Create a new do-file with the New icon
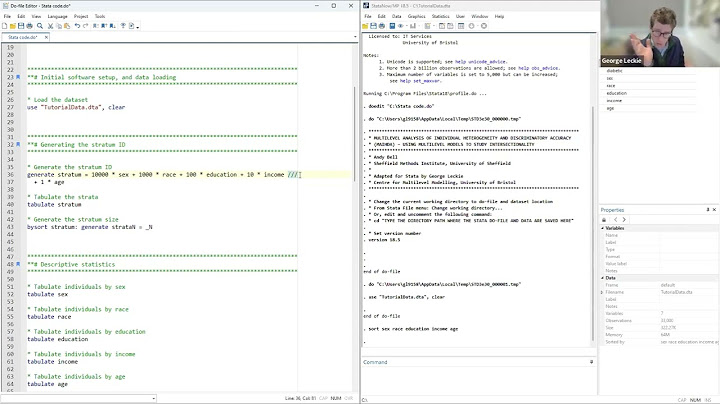This screenshot has height=404, width=720. coord(5,26)
